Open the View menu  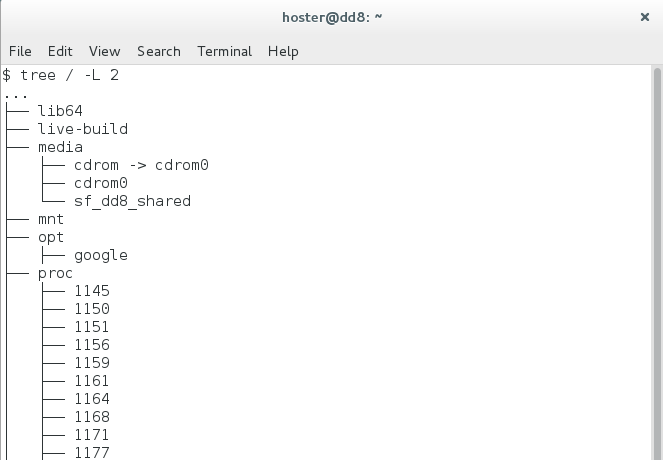[x=104, y=51]
